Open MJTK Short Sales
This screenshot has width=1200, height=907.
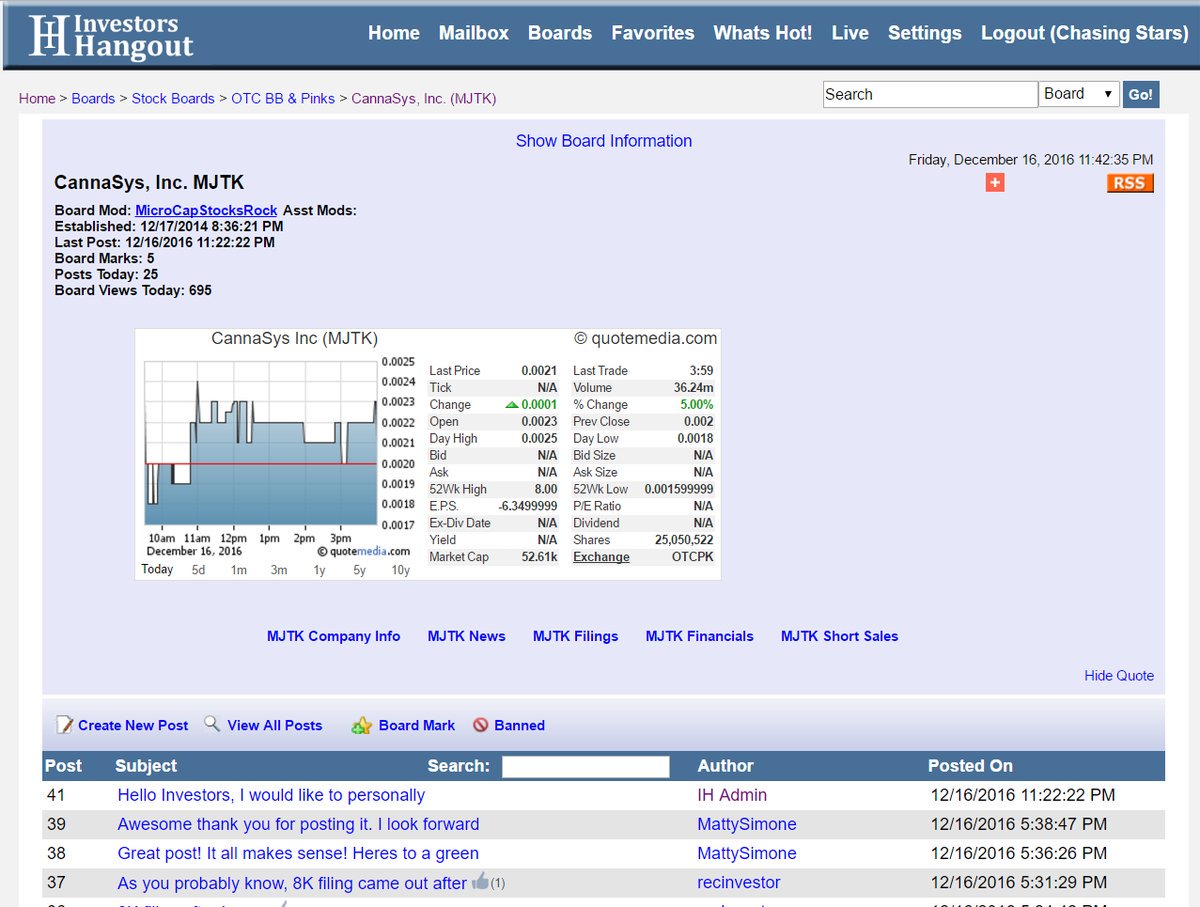tap(839, 636)
